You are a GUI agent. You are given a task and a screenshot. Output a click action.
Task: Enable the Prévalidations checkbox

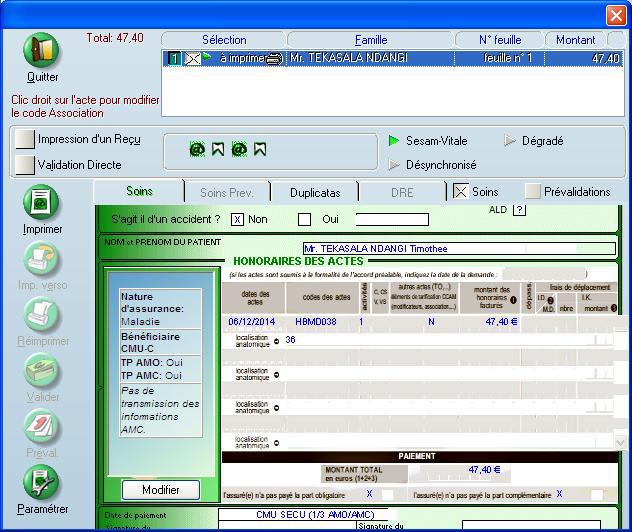(x=533, y=191)
